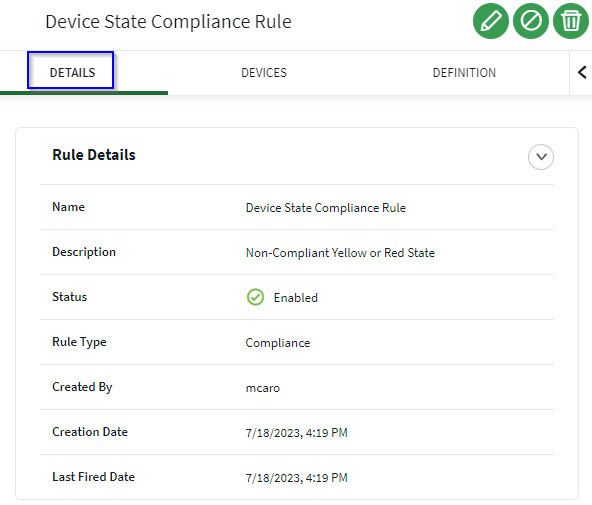
Task: Click the left chevron beside the tabs
Action: point(581,72)
